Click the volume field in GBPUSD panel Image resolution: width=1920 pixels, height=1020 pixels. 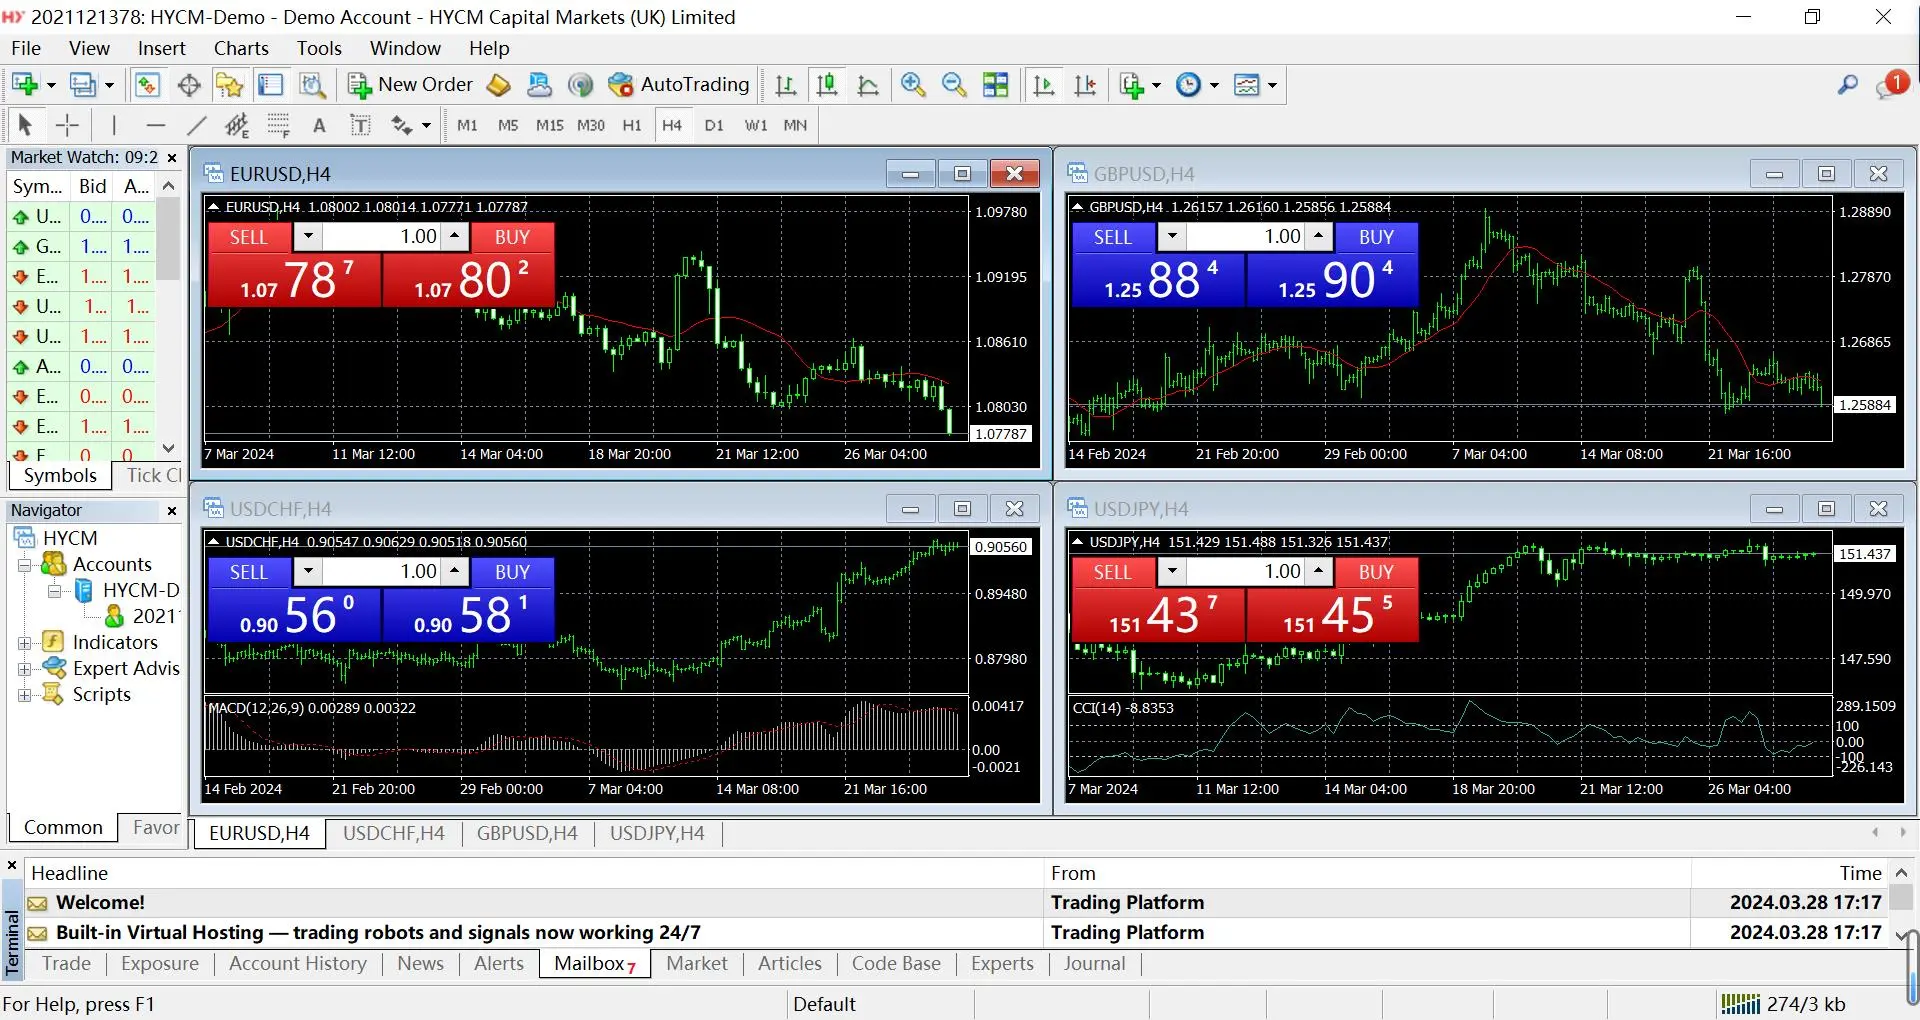point(1246,237)
